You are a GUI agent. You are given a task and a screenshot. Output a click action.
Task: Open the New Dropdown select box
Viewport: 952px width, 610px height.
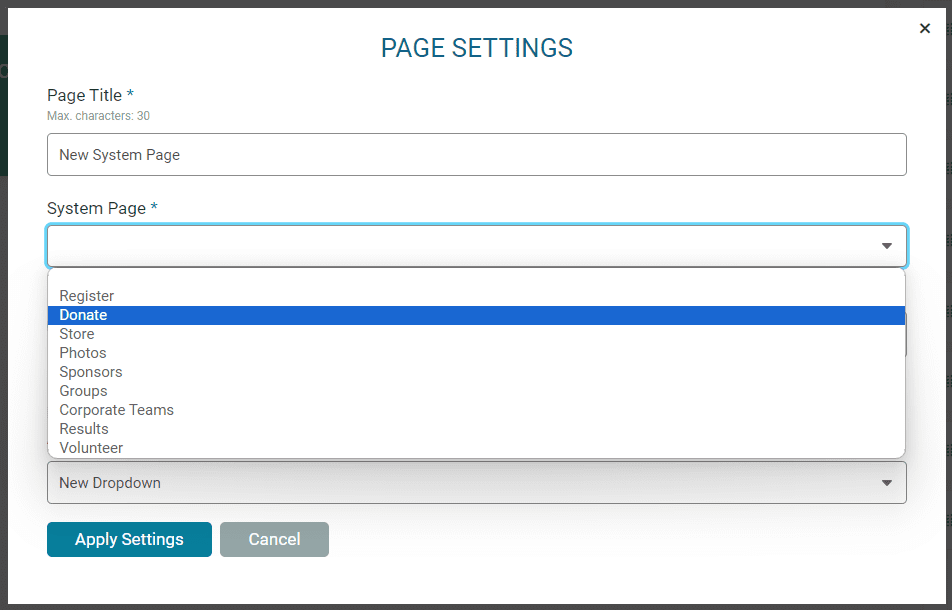point(477,483)
